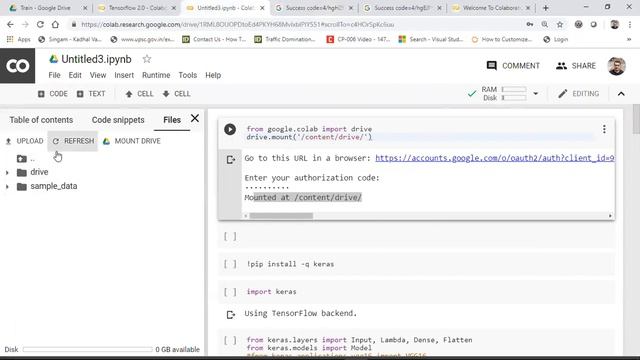The height and width of the screenshot is (360, 640).
Task: Click the empty code cell run bracket
Action: point(230,236)
